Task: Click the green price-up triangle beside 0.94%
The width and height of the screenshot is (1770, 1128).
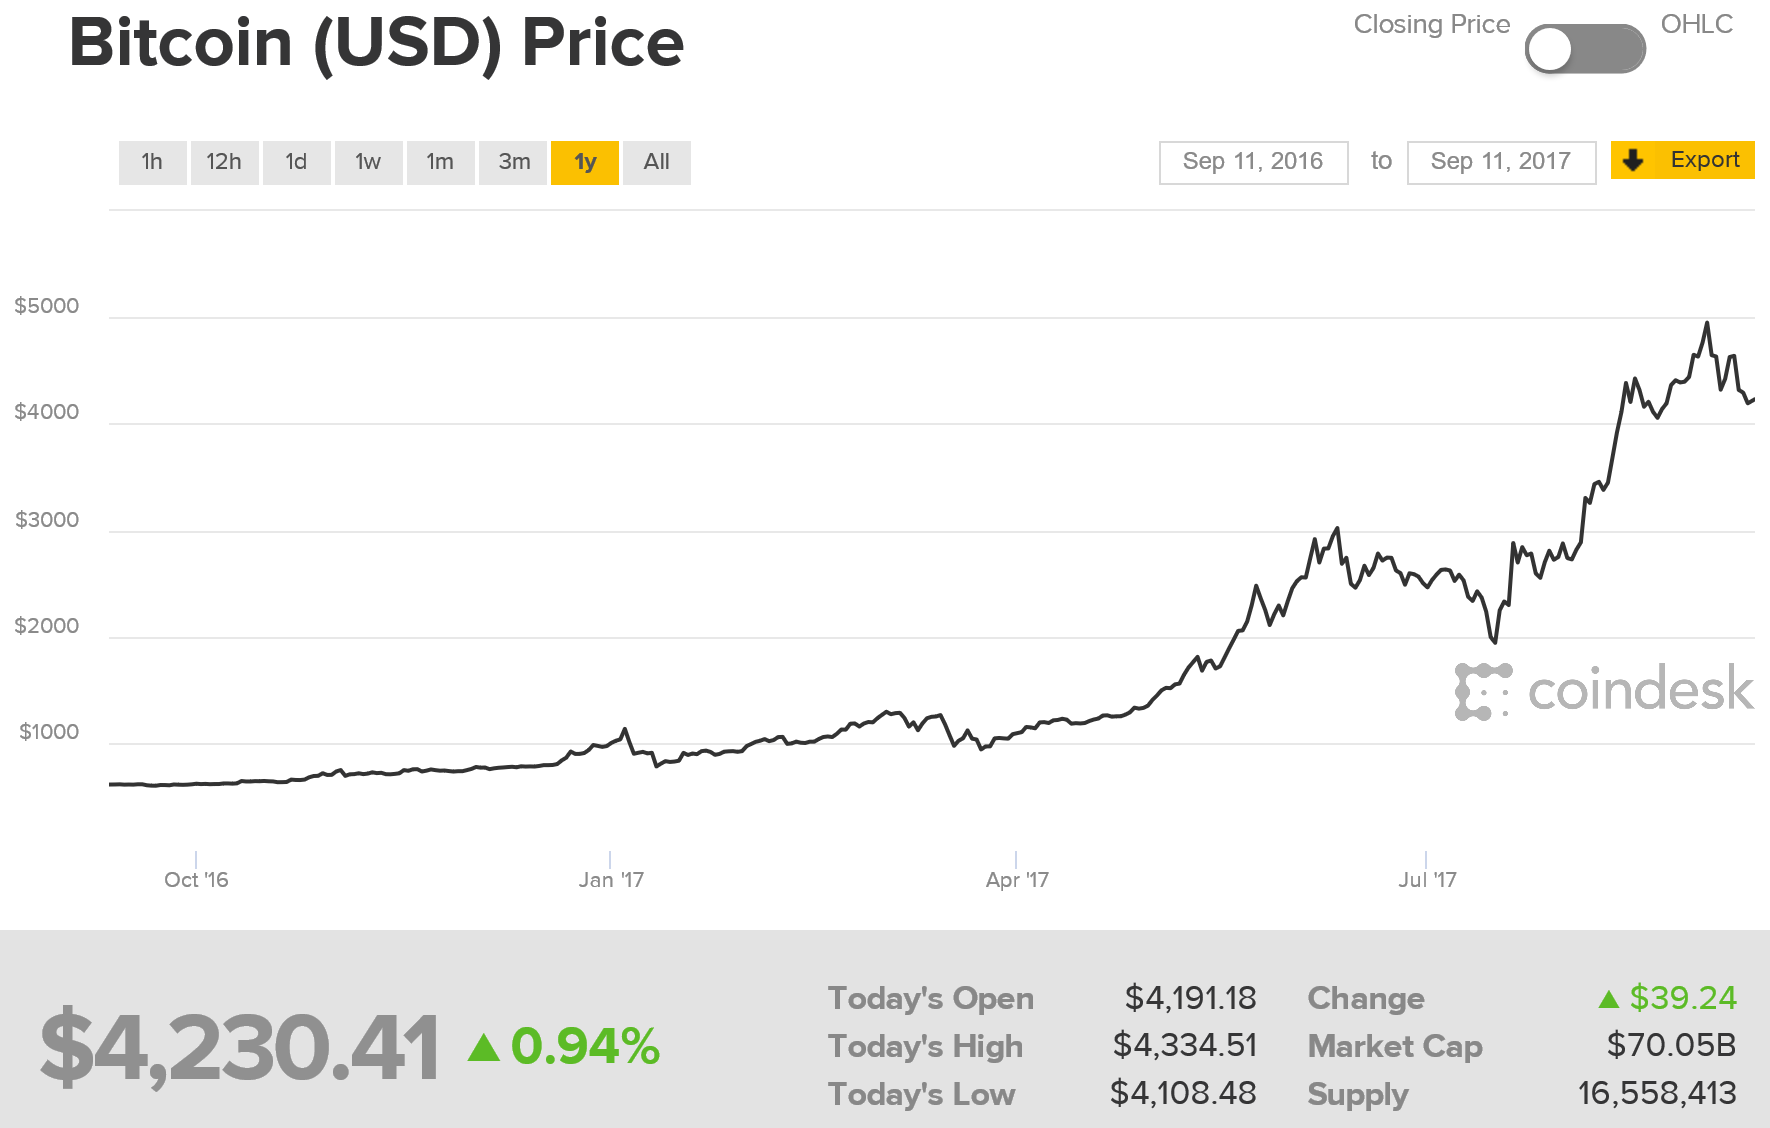Action: pyautogui.click(x=484, y=1047)
